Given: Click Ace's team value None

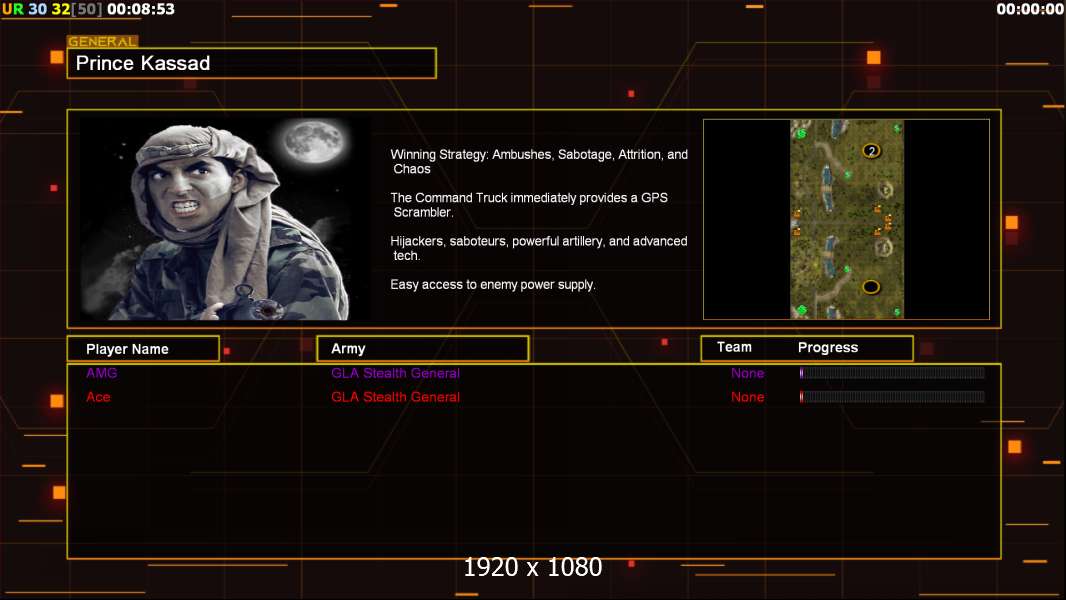Looking at the screenshot, I should (747, 397).
